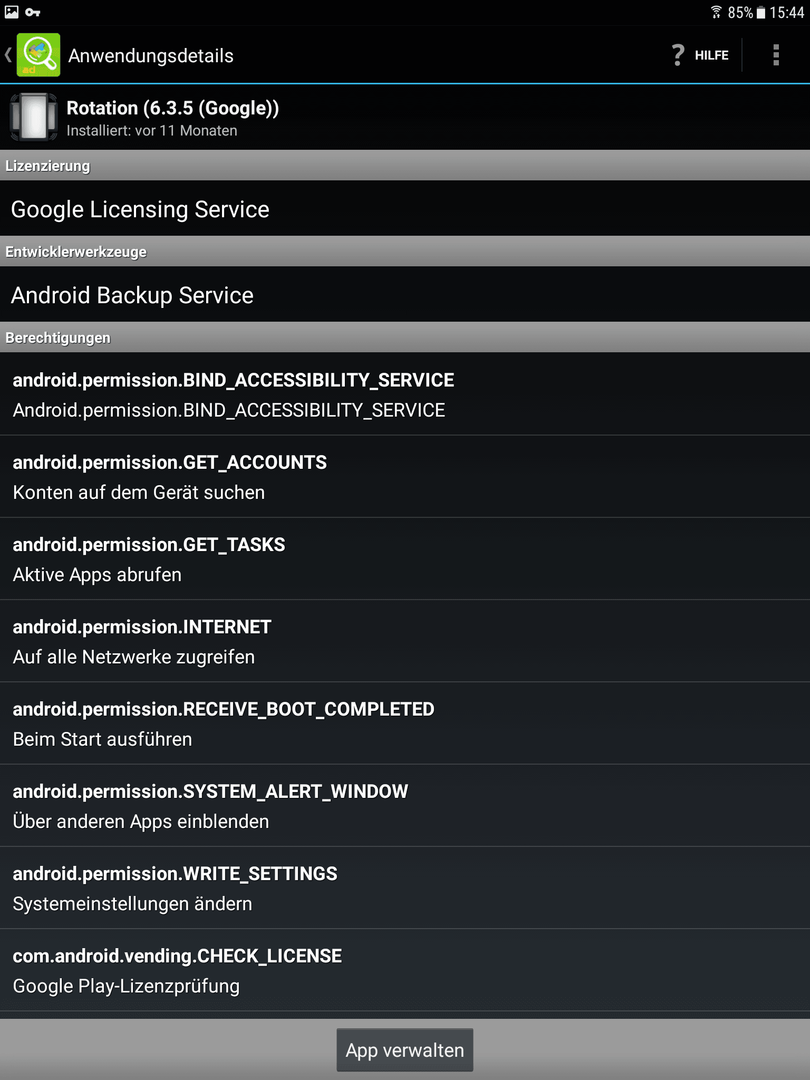Open the INTERNET permission entry

(405, 641)
